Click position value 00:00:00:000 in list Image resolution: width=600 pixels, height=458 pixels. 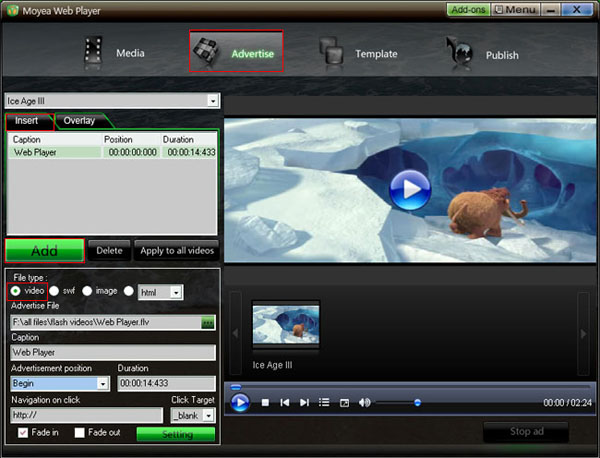(132, 152)
